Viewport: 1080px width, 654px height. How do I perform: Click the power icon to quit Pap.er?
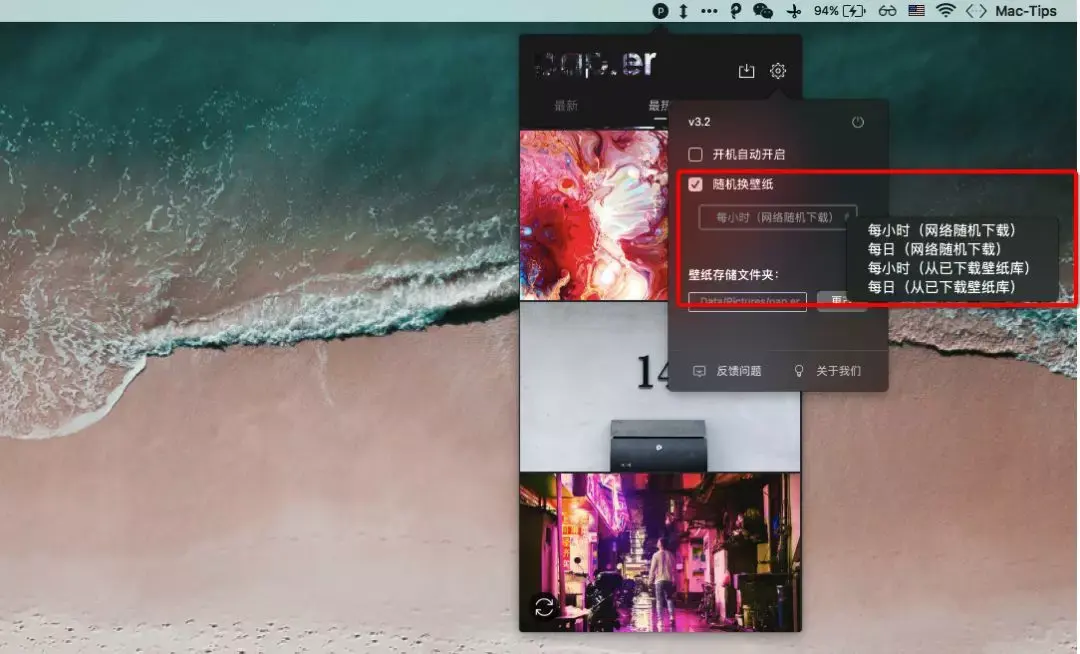coord(858,120)
